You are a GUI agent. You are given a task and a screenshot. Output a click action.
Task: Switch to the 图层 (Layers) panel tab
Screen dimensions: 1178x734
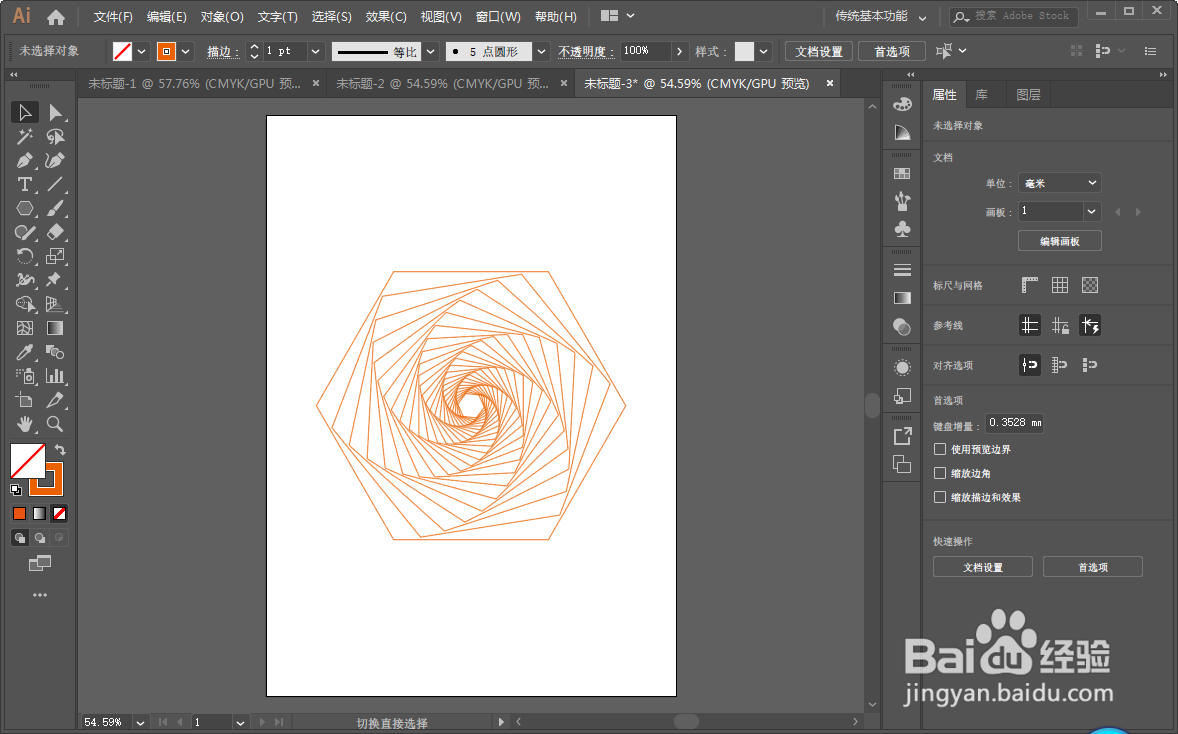pos(1028,95)
